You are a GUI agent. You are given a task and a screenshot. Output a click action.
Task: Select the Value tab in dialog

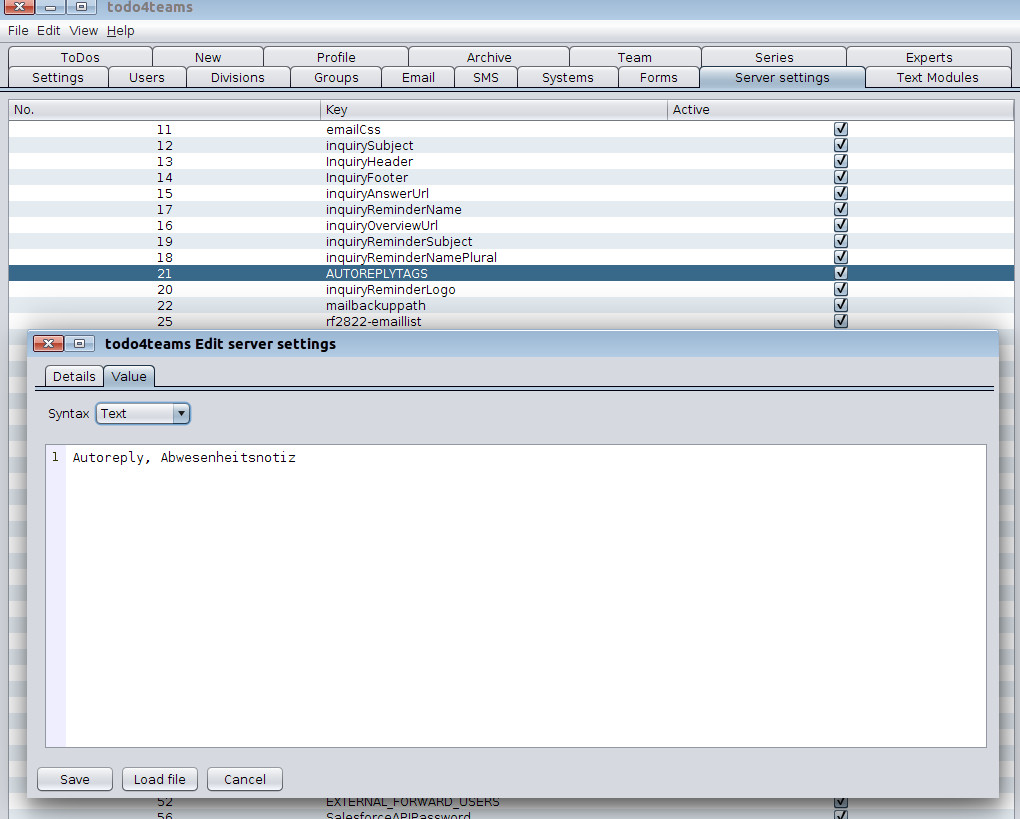129,377
